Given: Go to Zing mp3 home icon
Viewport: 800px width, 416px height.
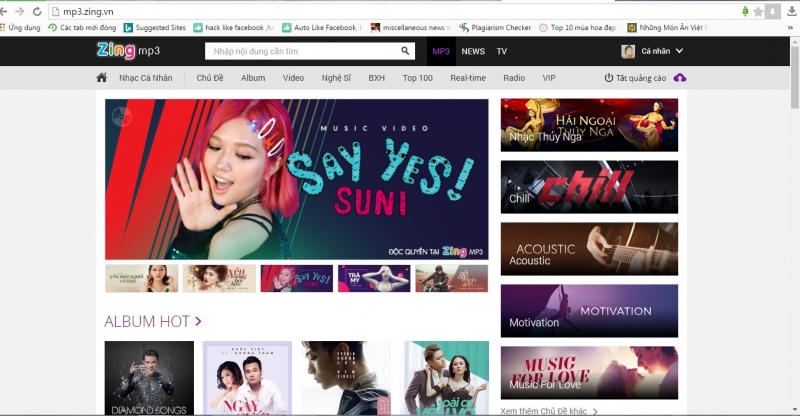Looking at the screenshot, I should coord(102,78).
